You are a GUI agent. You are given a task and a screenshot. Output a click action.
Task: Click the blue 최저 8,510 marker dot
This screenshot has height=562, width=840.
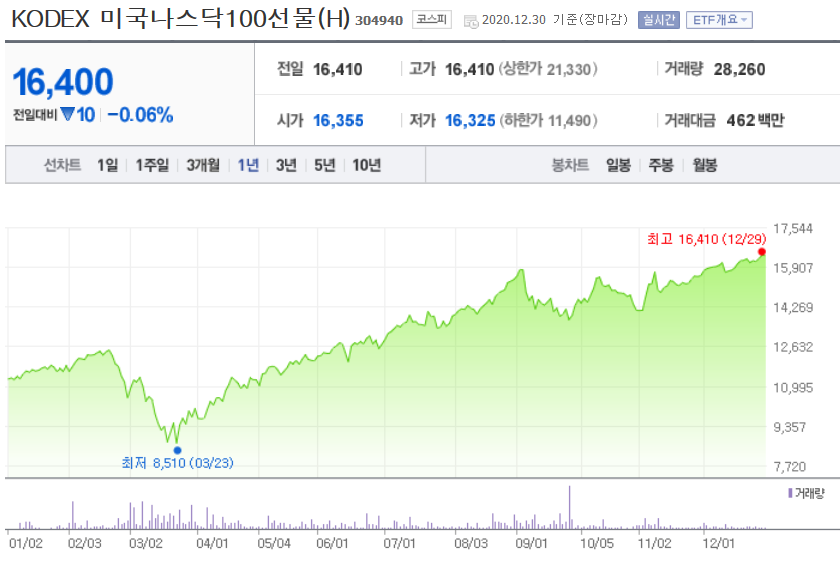click(x=177, y=451)
